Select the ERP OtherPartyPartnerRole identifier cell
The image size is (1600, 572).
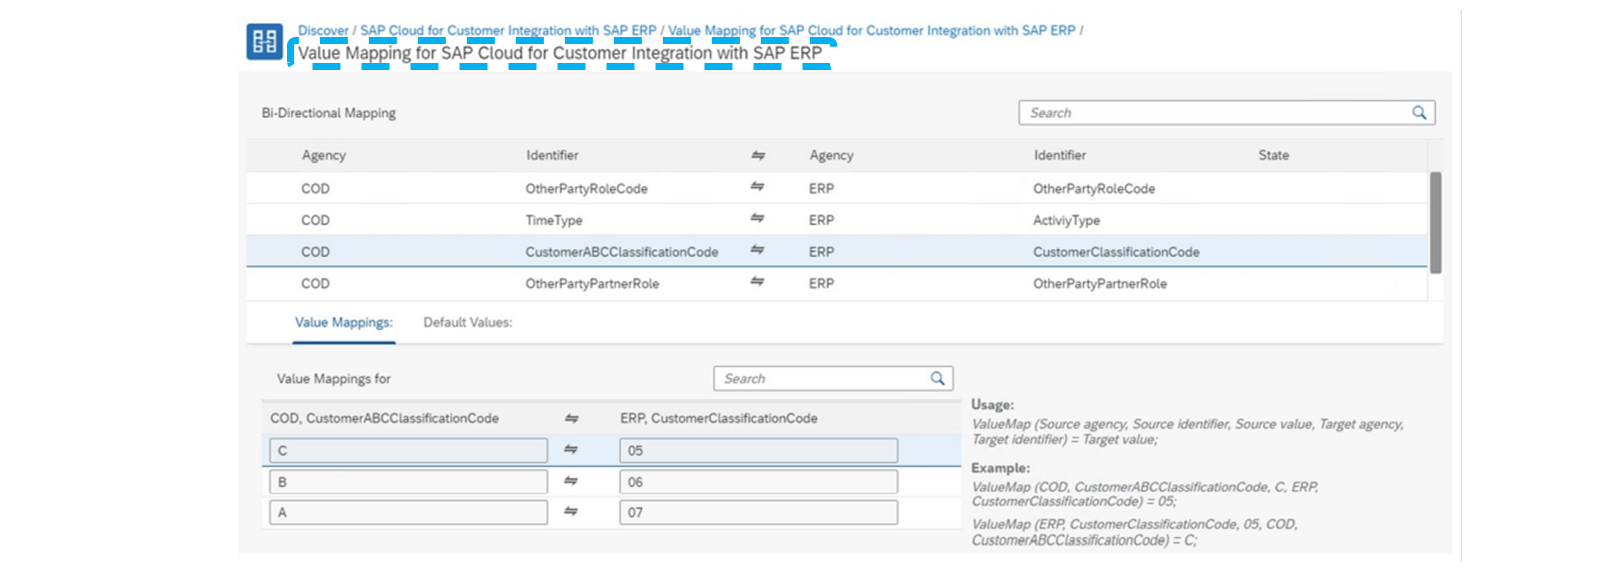point(1099,284)
